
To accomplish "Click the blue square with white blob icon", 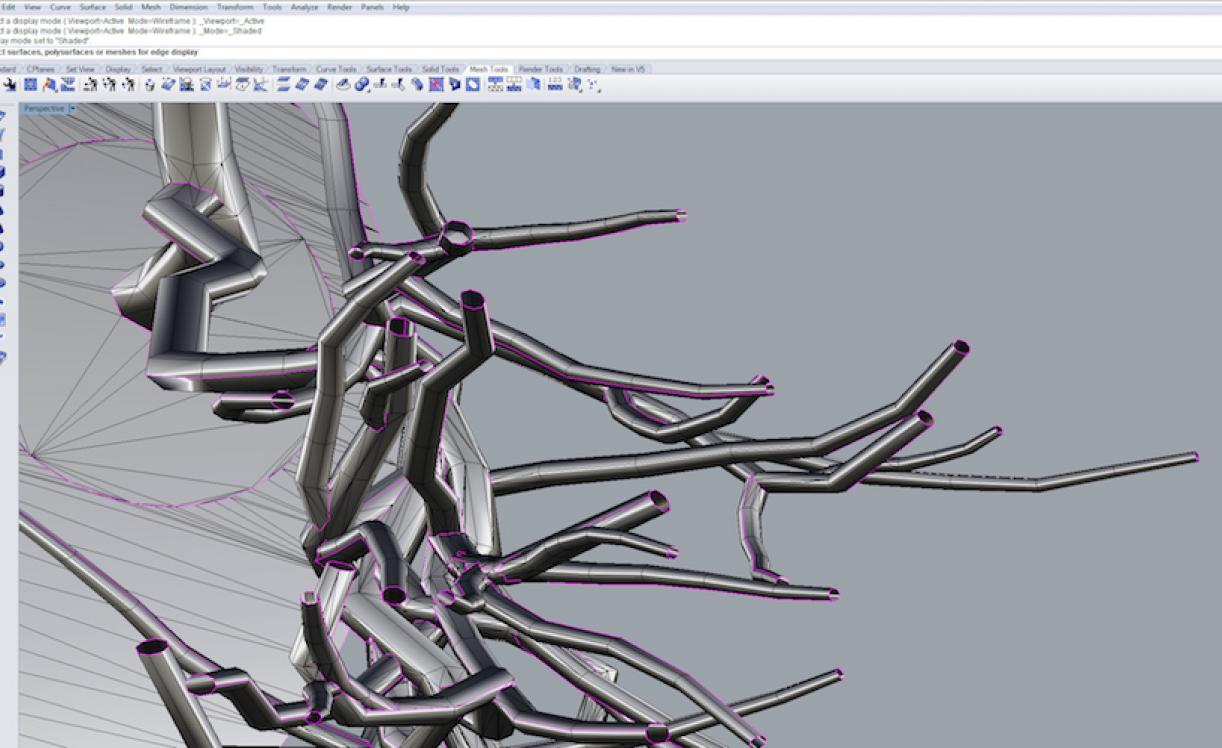I will [473, 85].
